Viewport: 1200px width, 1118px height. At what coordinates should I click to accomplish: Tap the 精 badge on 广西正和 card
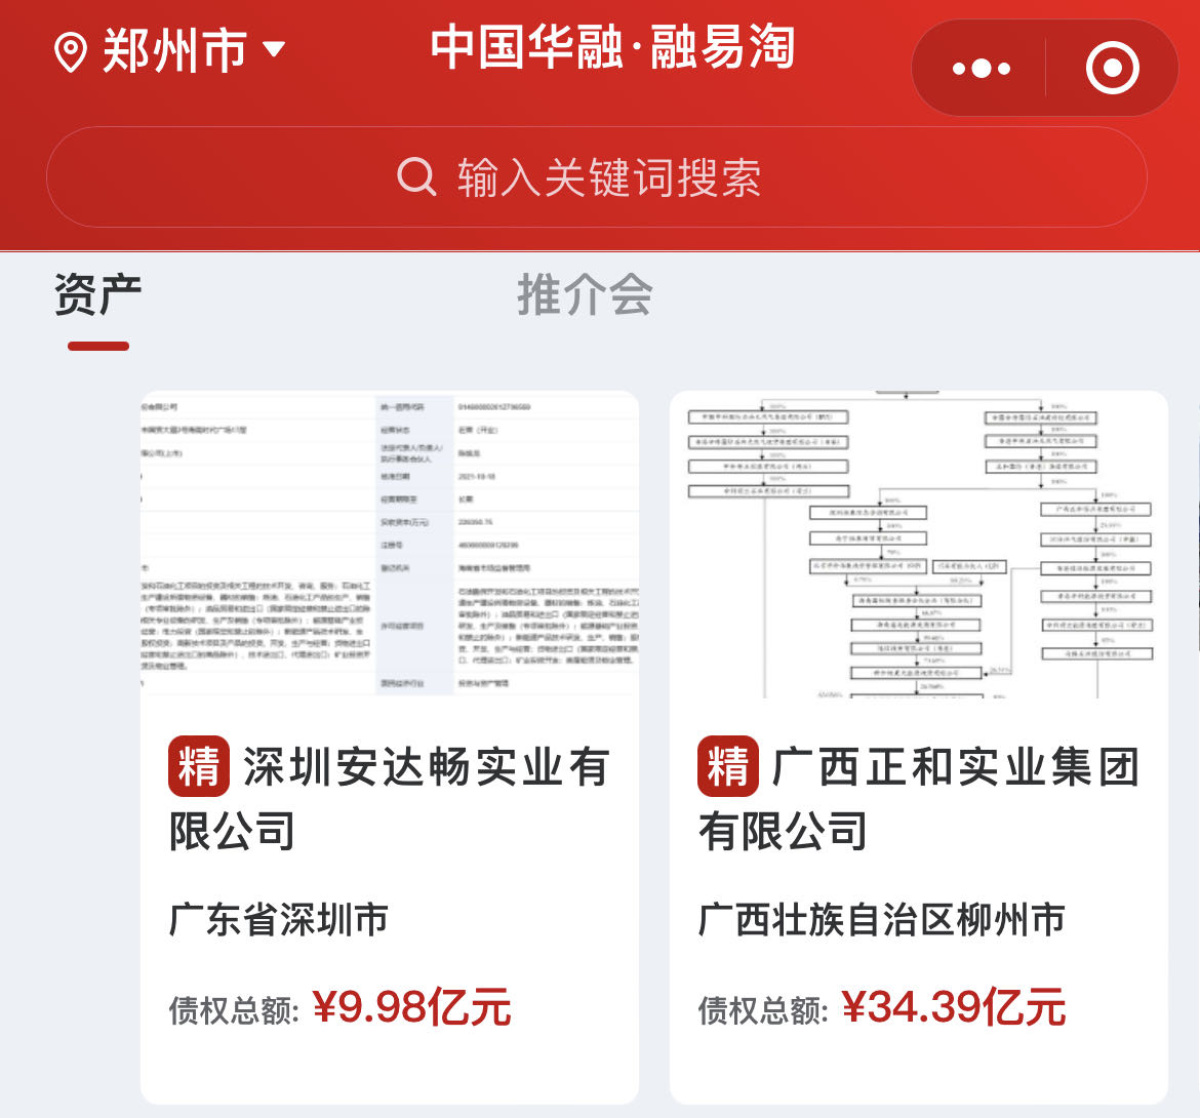click(728, 767)
